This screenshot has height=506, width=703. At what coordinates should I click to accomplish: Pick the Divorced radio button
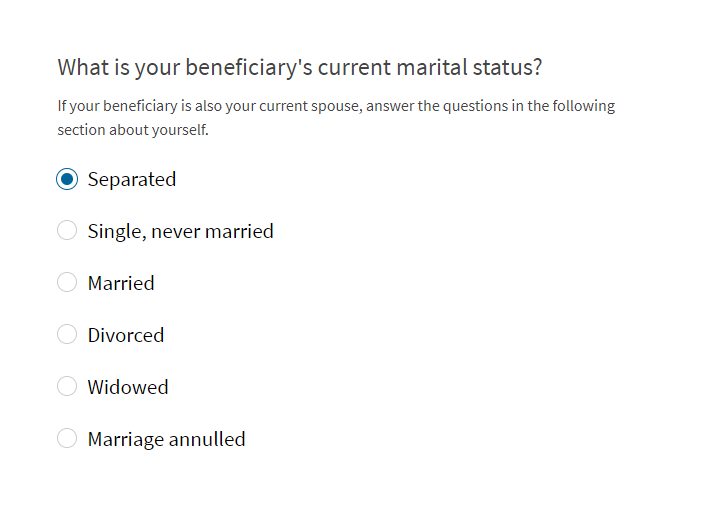[x=67, y=334]
